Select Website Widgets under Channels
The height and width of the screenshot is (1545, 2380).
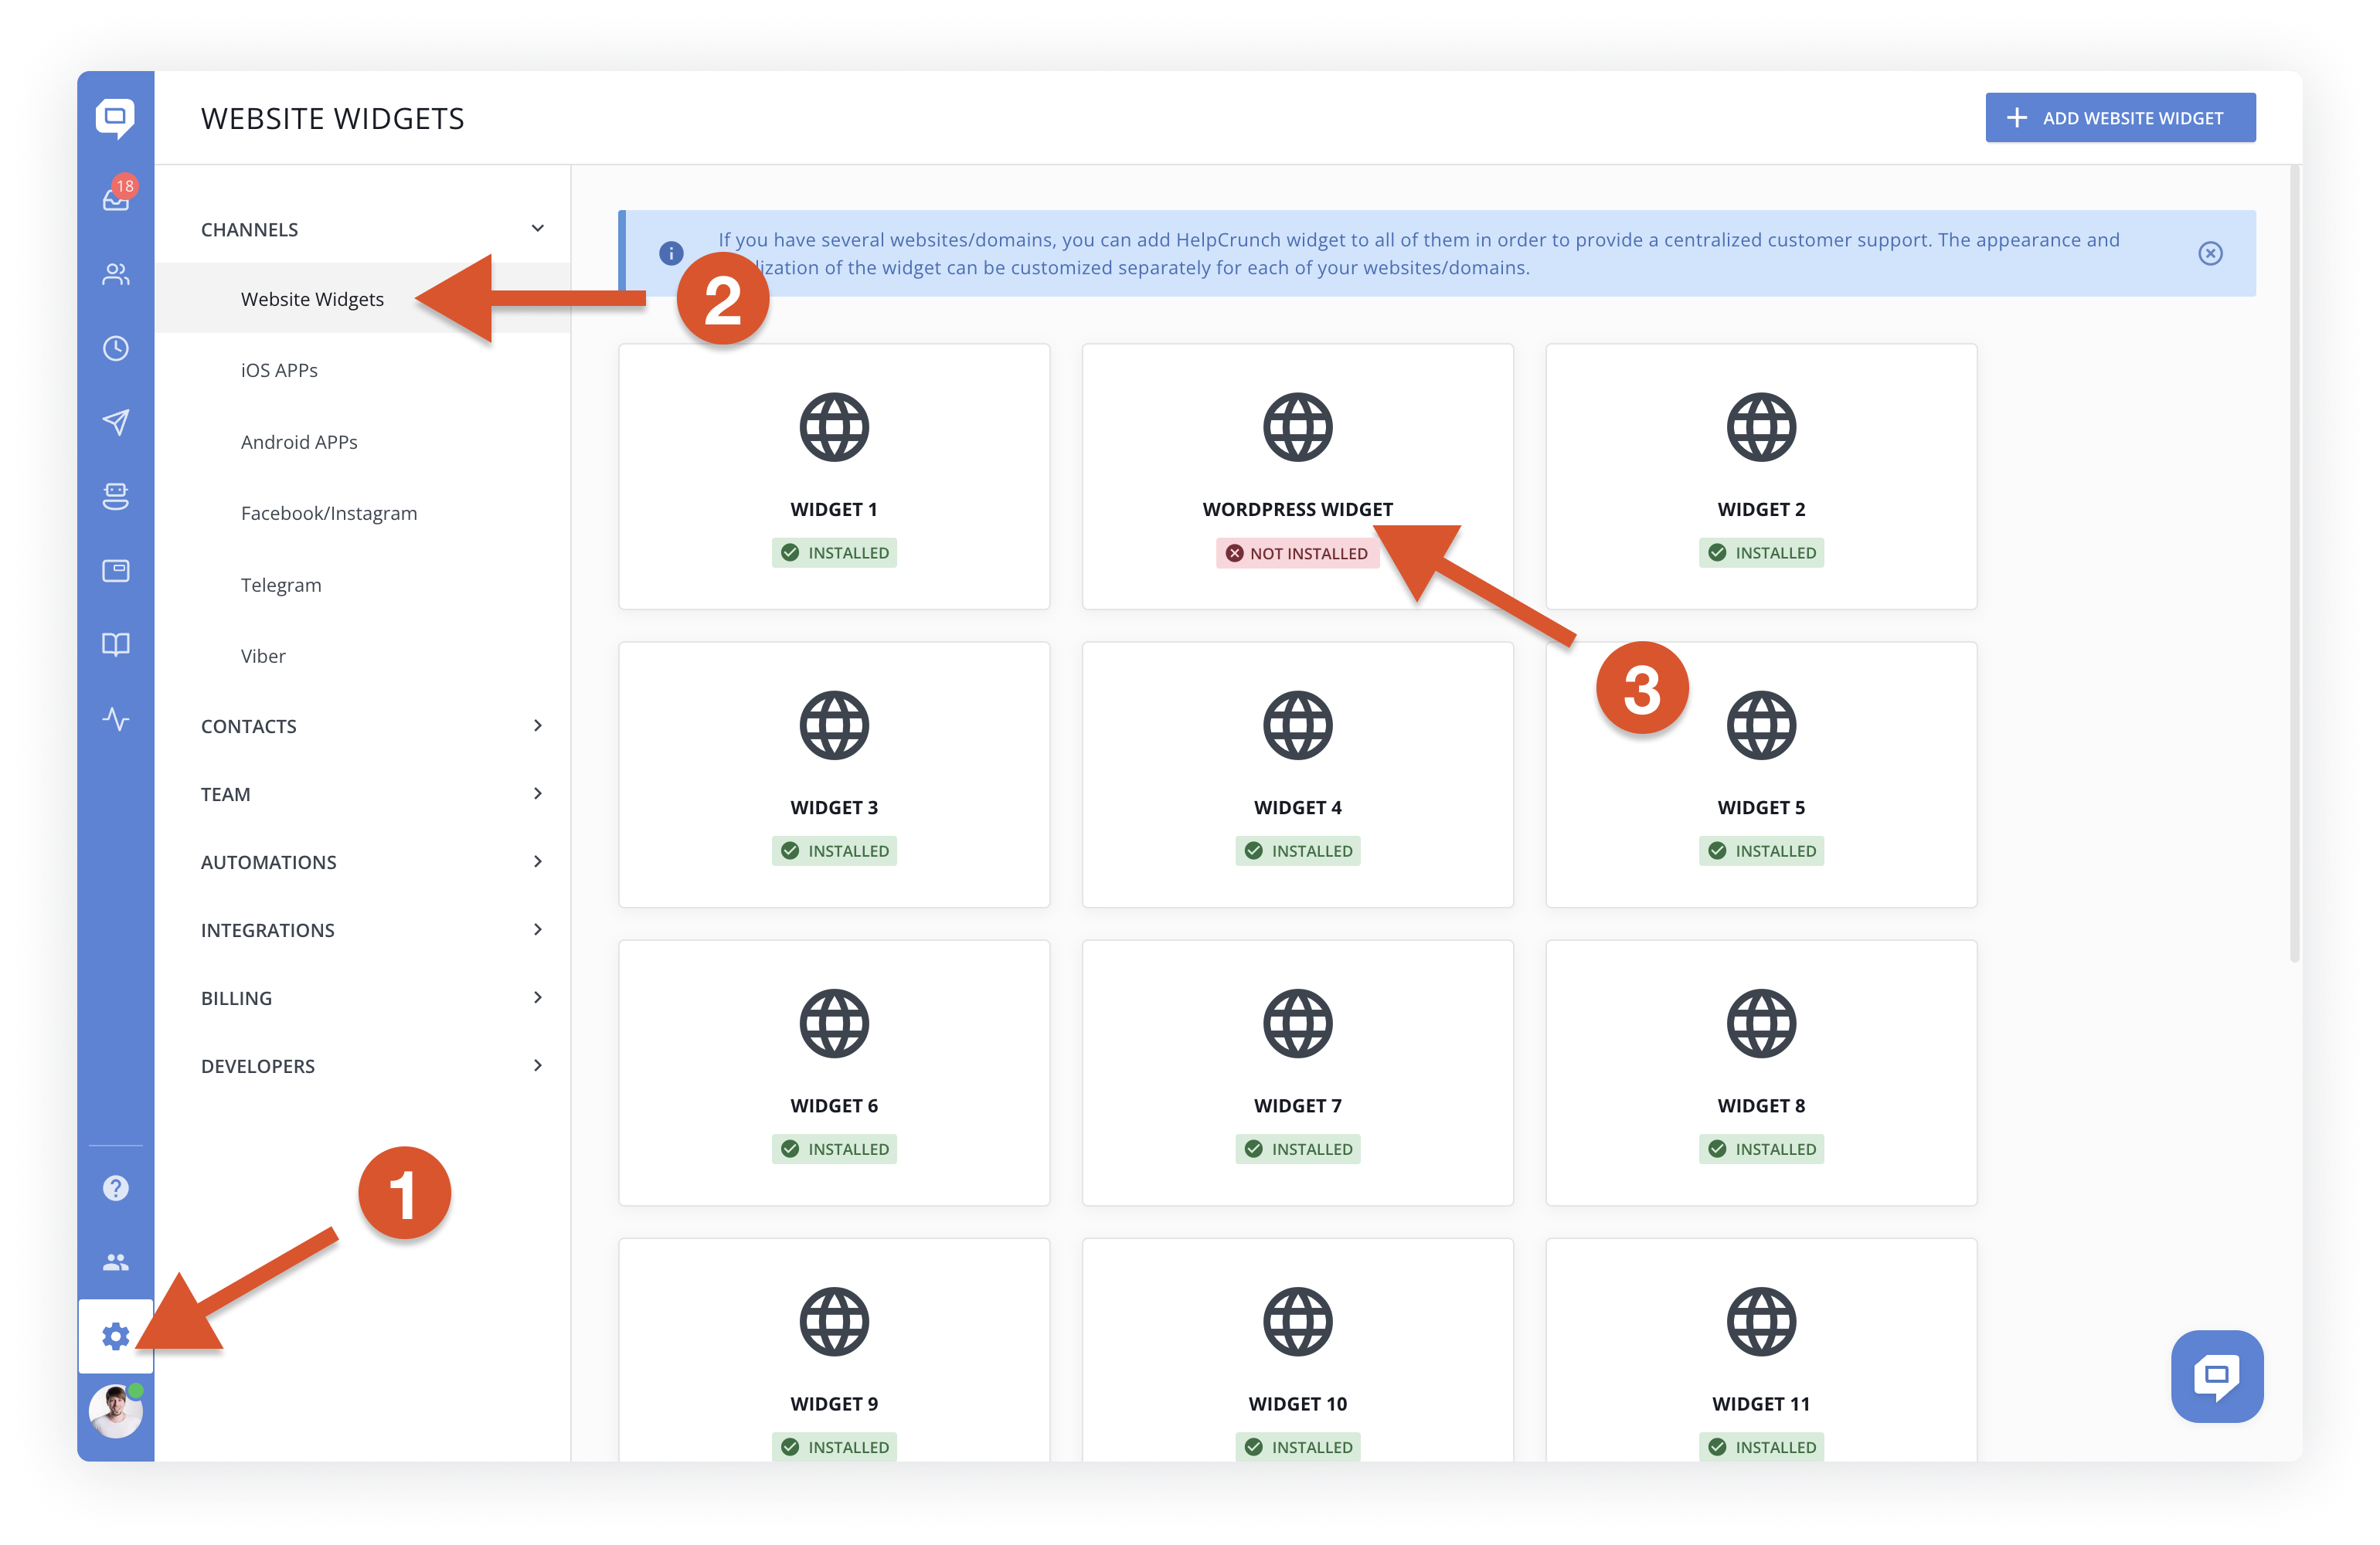tap(312, 298)
